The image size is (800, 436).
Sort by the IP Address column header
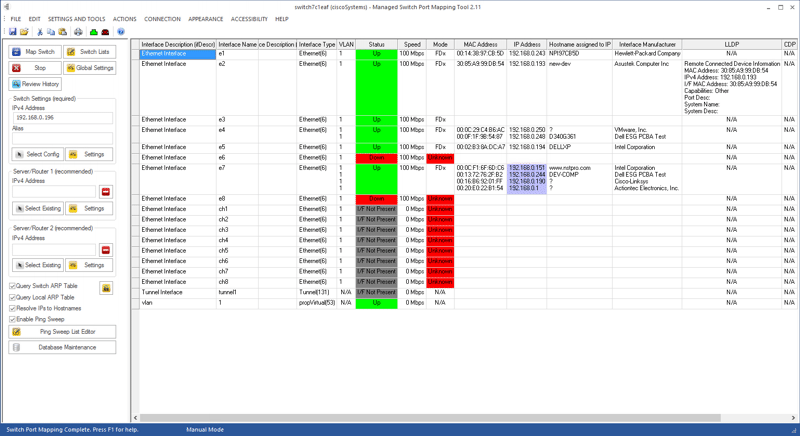pos(527,44)
